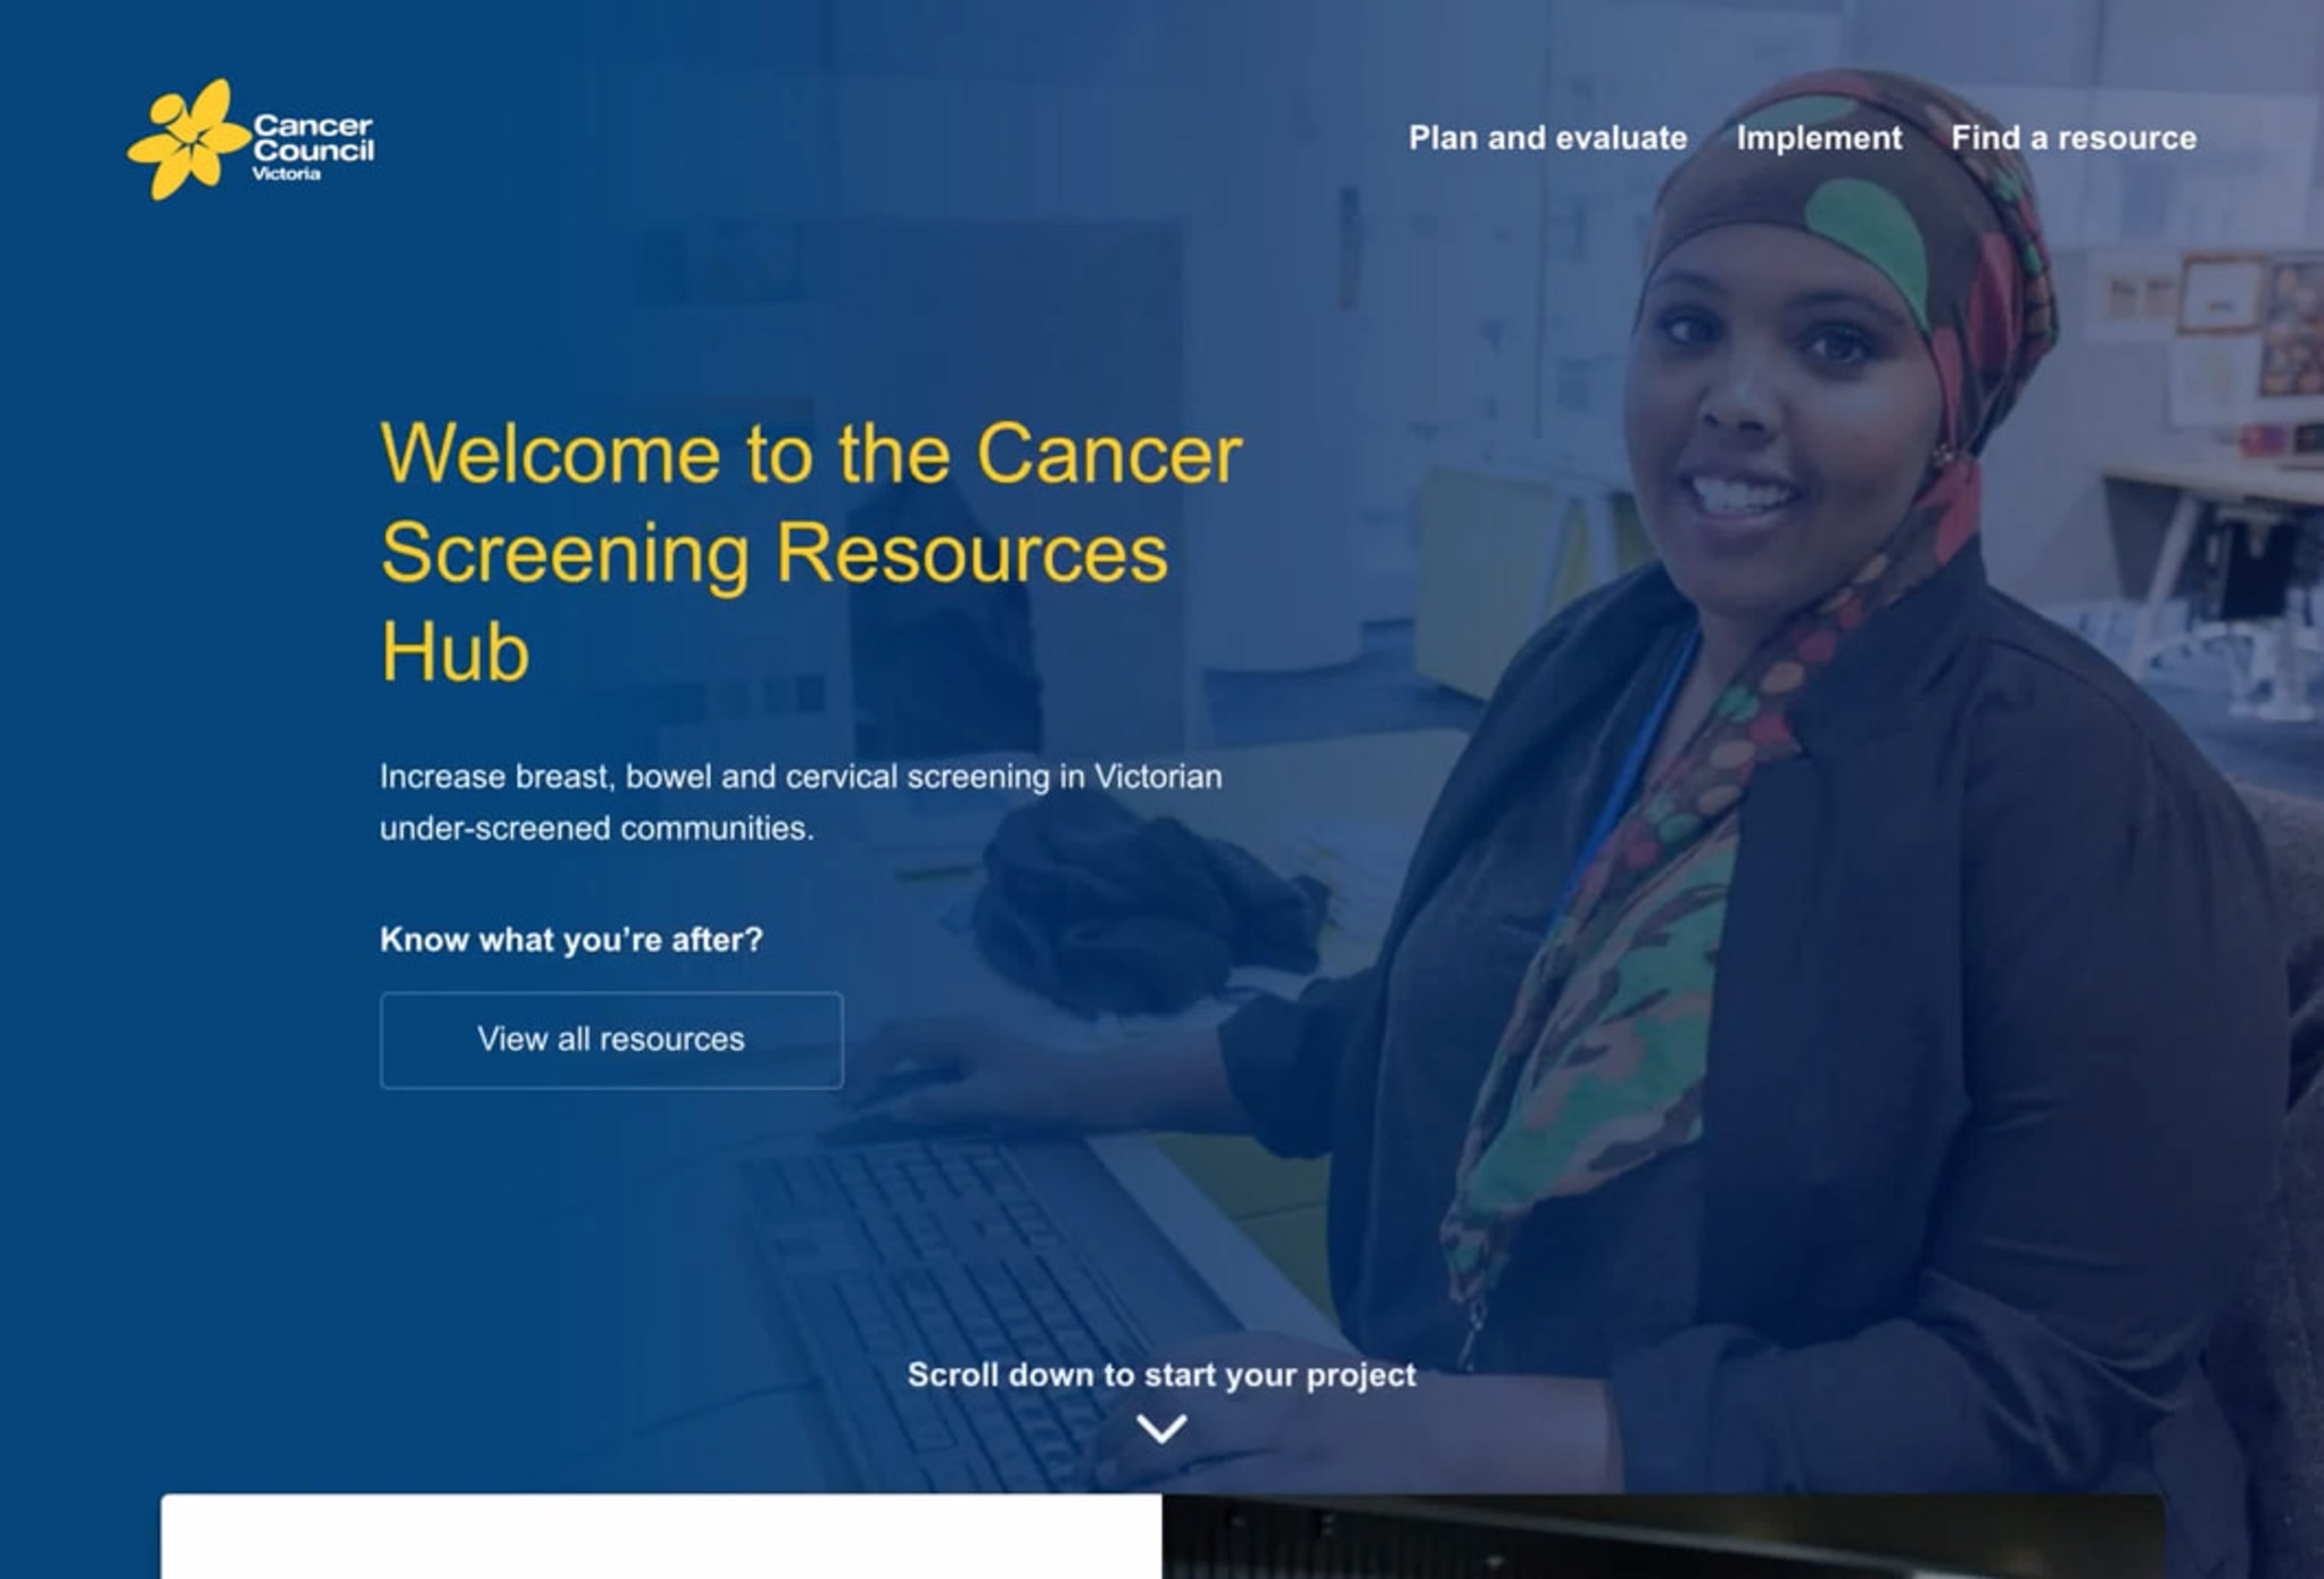Screen dimensions: 2324x1579
Task: Click the Welcome to the Cancer Screening heading
Action: click(810, 551)
